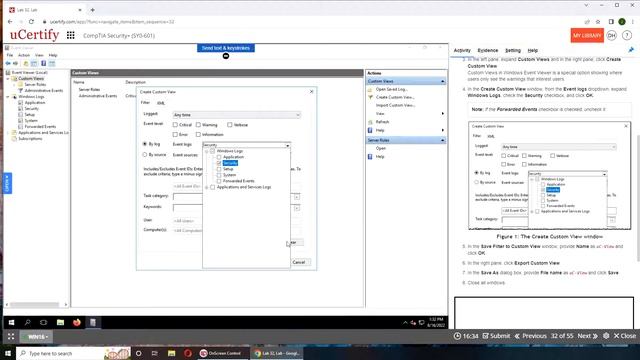Open the DH user avatar menu

(x=611, y=36)
